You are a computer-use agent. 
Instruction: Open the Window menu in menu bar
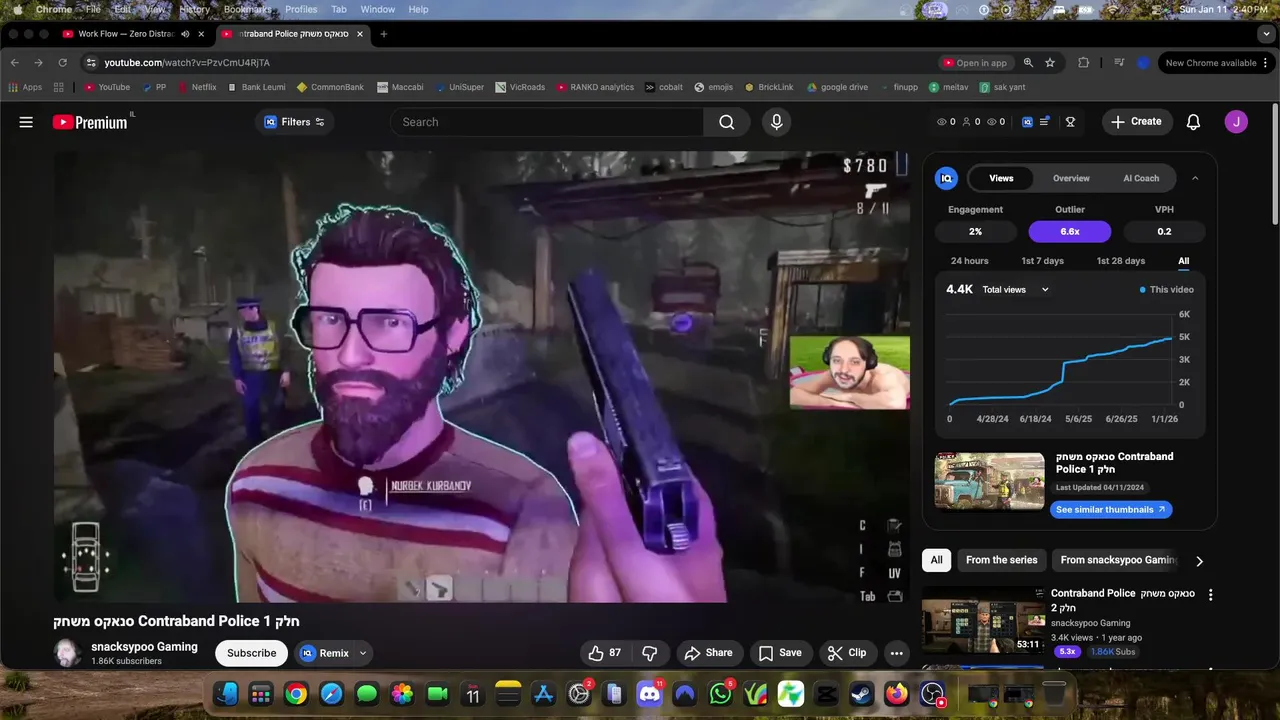pos(377,9)
